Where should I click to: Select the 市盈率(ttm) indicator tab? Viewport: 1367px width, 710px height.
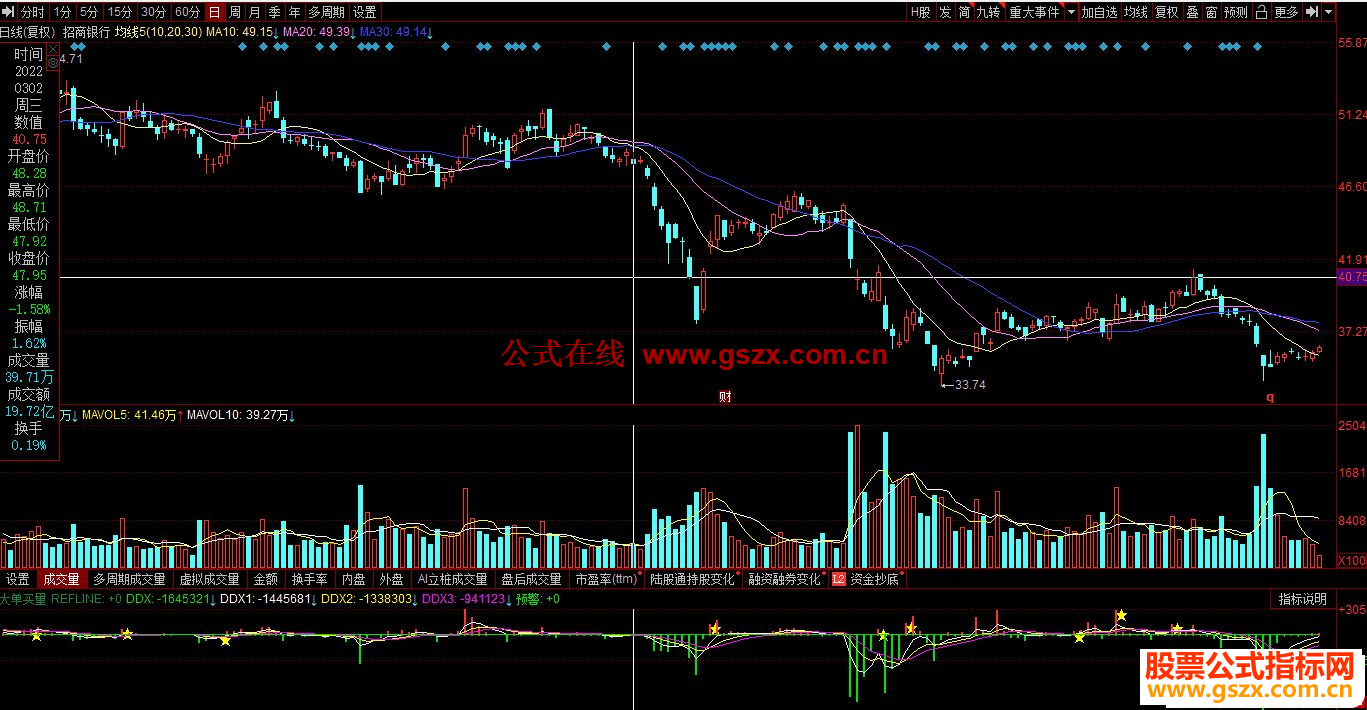tap(606, 579)
